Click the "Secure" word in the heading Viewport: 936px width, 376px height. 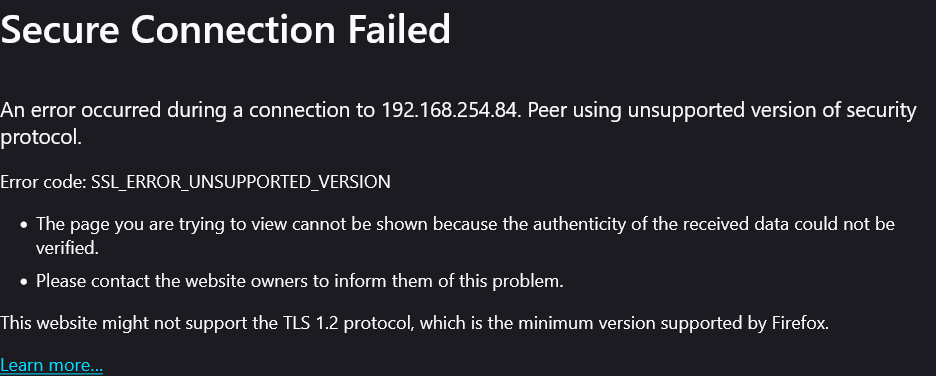[60, 29]
